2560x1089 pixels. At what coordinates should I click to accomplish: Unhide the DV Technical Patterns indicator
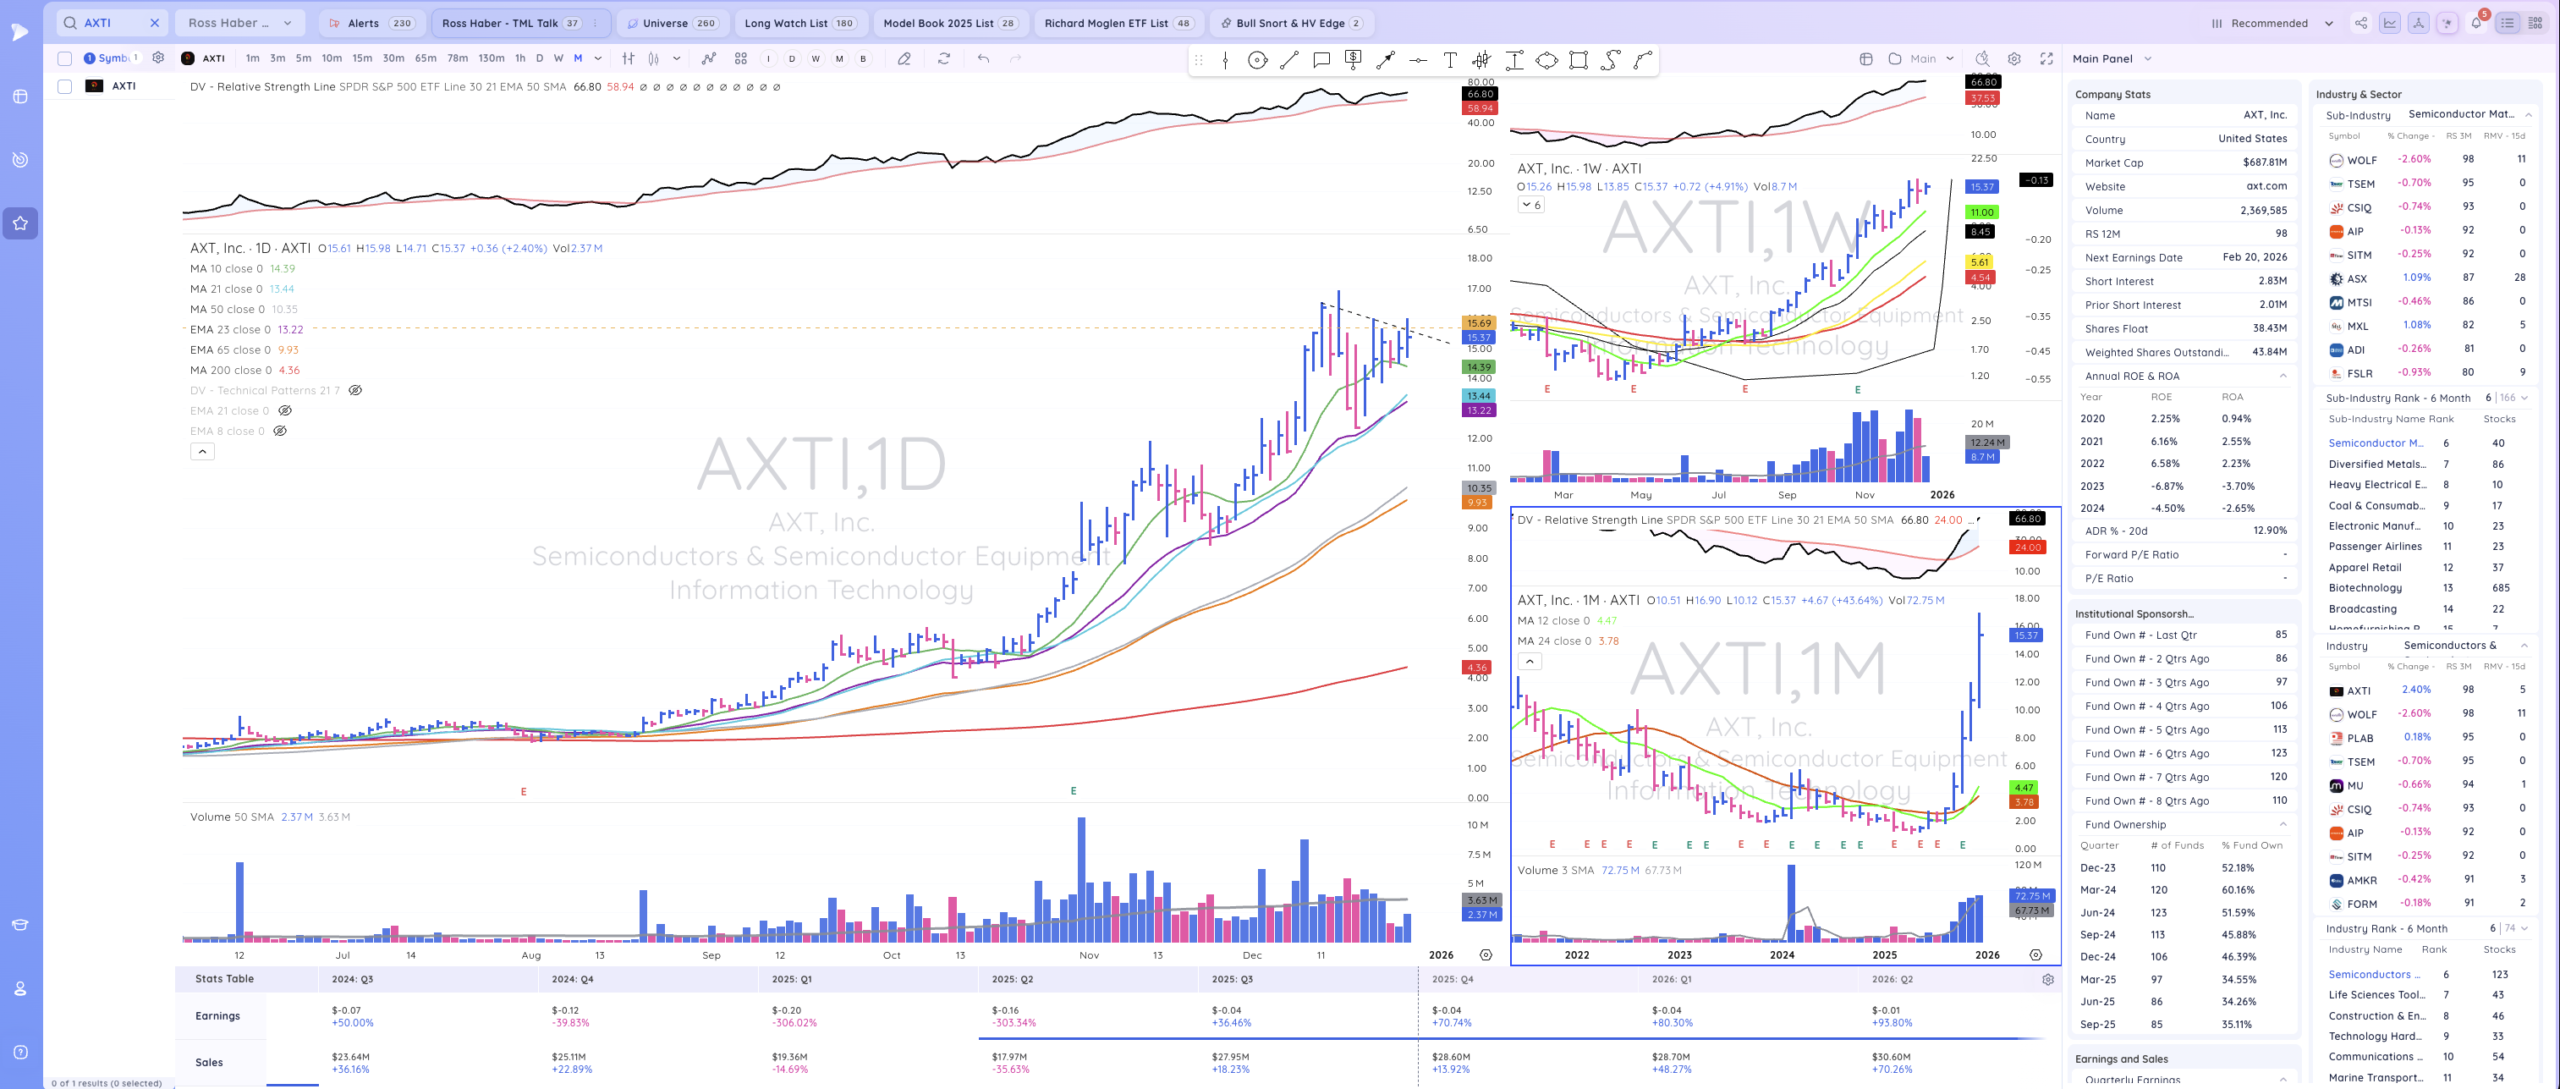(355, 391)
